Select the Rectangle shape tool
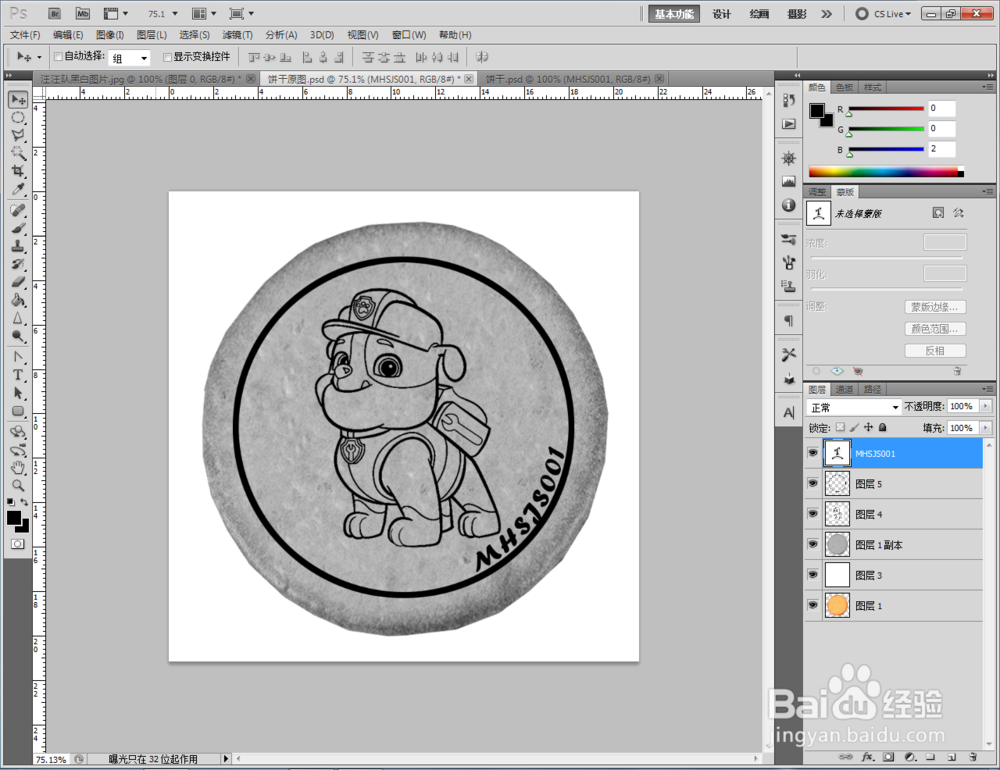Viewport: 1000px width, 770px height. (x=18, y=411)
